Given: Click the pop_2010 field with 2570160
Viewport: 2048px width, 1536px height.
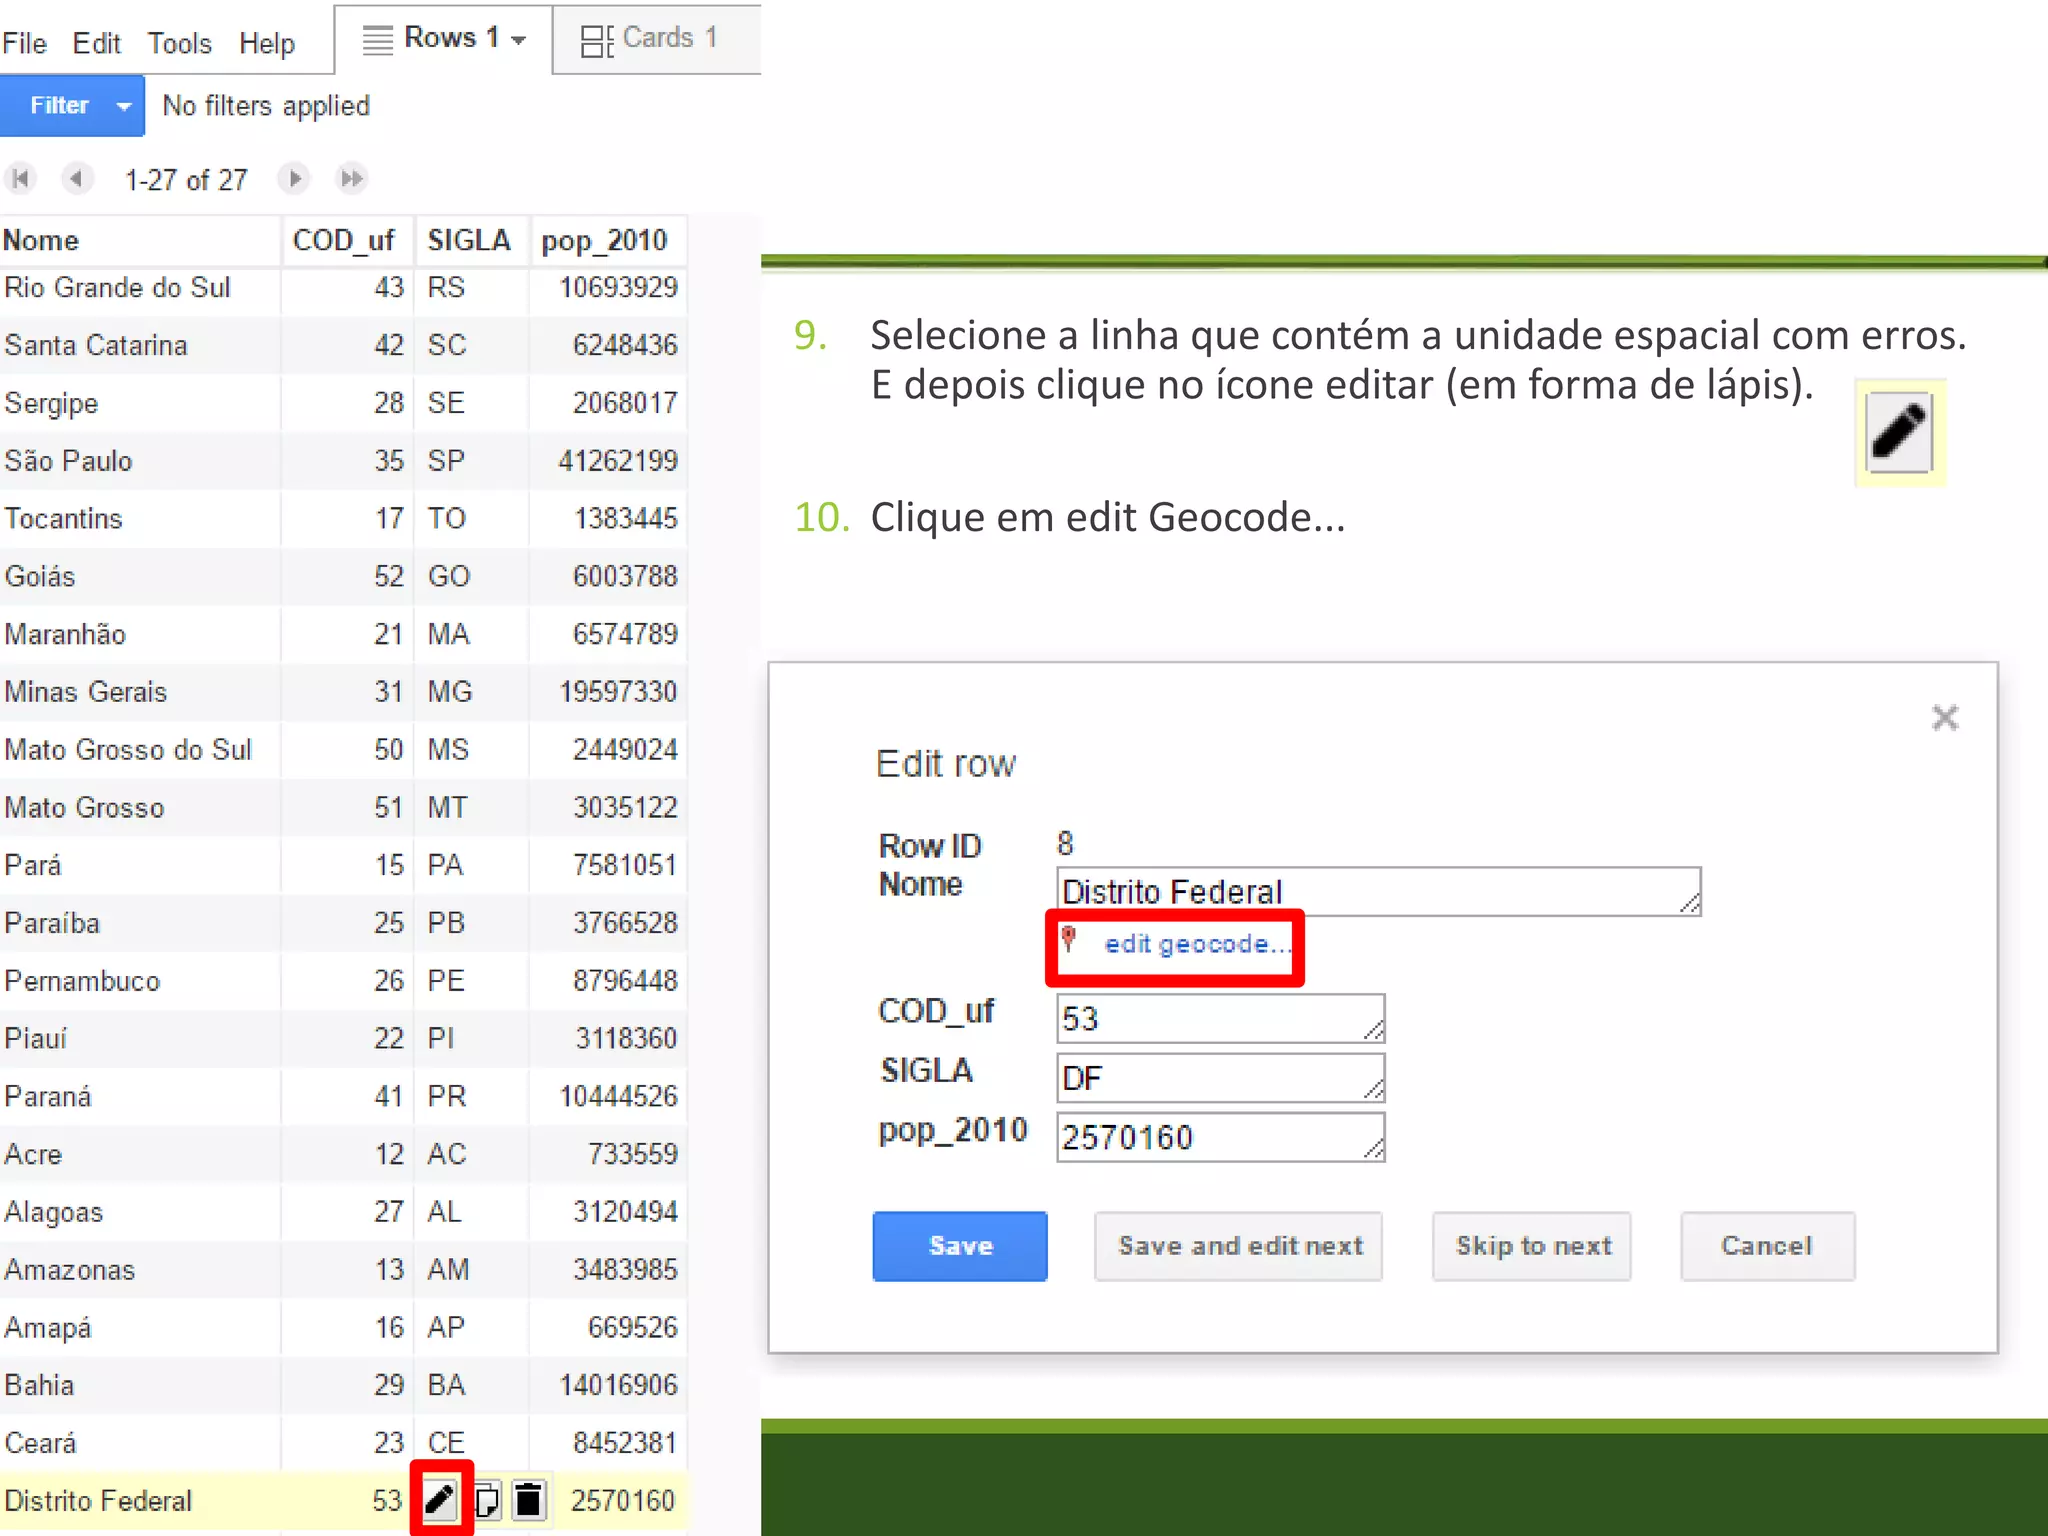Looking at the screenshot, I should coord(1220,1137).
